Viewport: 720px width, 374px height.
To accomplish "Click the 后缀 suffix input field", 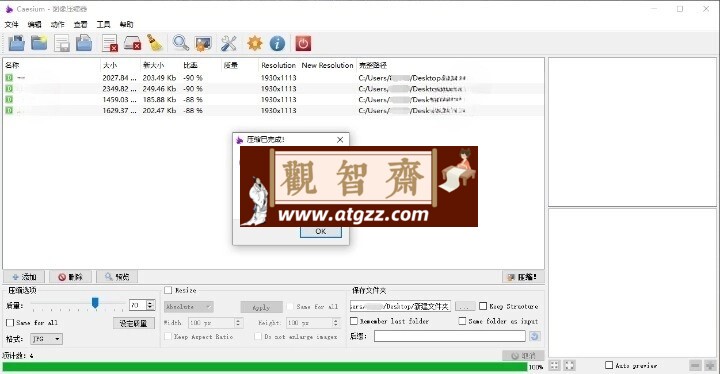I will point(450,336).
